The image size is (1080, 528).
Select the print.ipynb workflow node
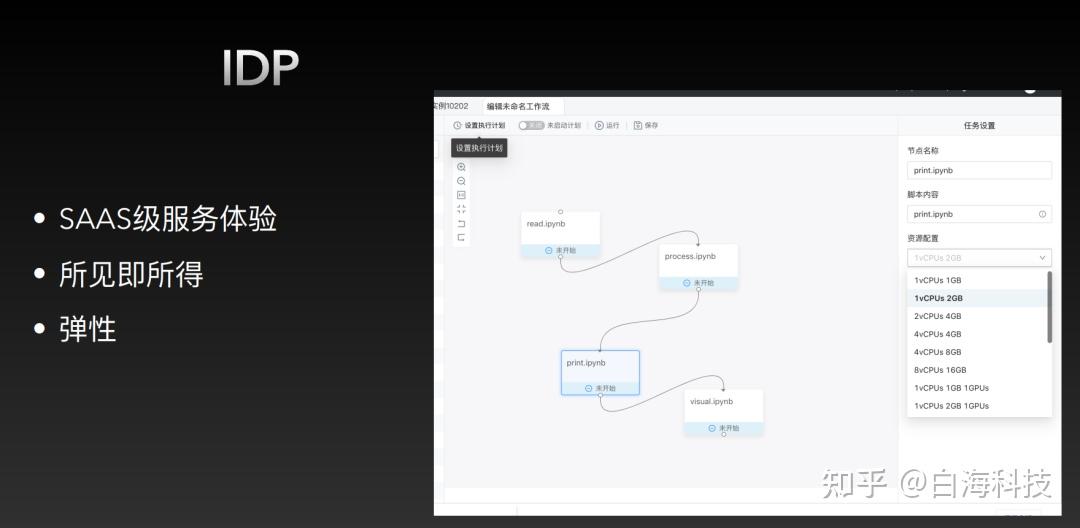click(x=600, y=372)
